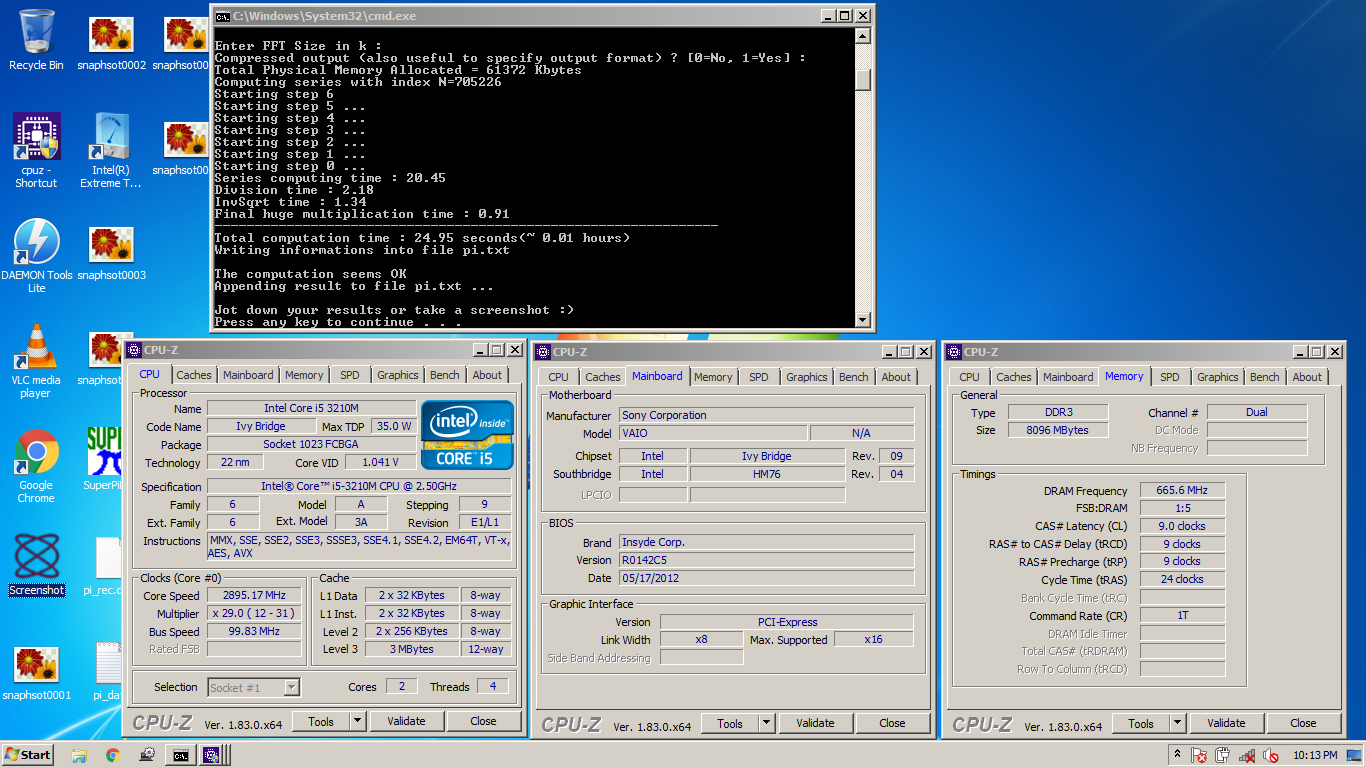Open the CPU tab in middle CPU-Z window
Image resolution: width=1366 pixels, height=768 pixels.
pos(559,377)
